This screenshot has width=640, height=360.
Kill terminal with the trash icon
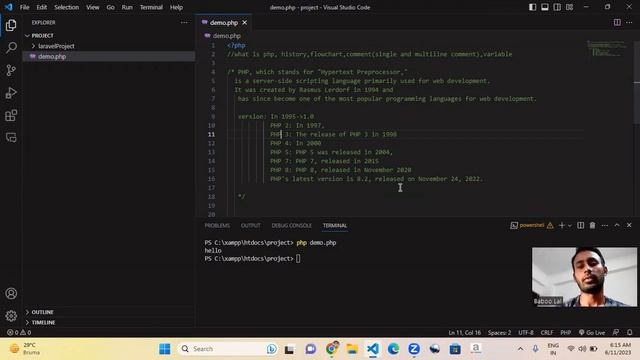point(592,225)
